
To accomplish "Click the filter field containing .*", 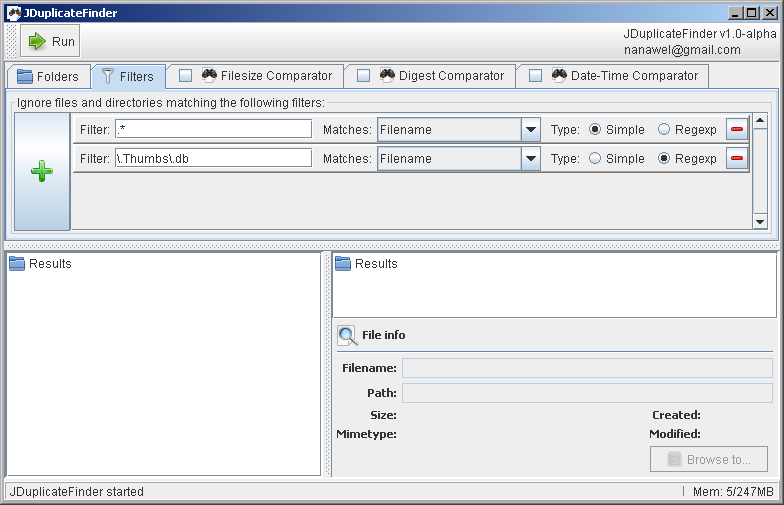I will point(214,129).
